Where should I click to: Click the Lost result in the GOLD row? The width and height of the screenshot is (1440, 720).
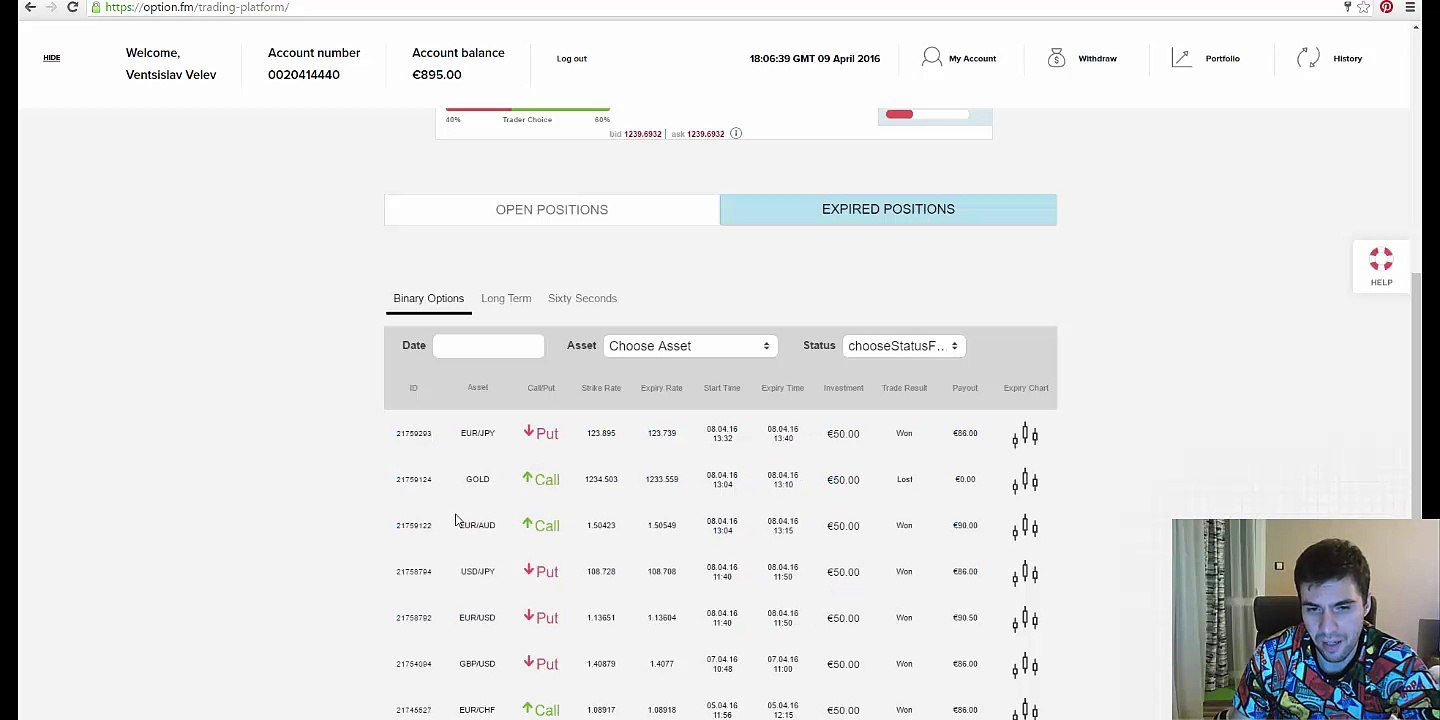(x=904, y=479)
